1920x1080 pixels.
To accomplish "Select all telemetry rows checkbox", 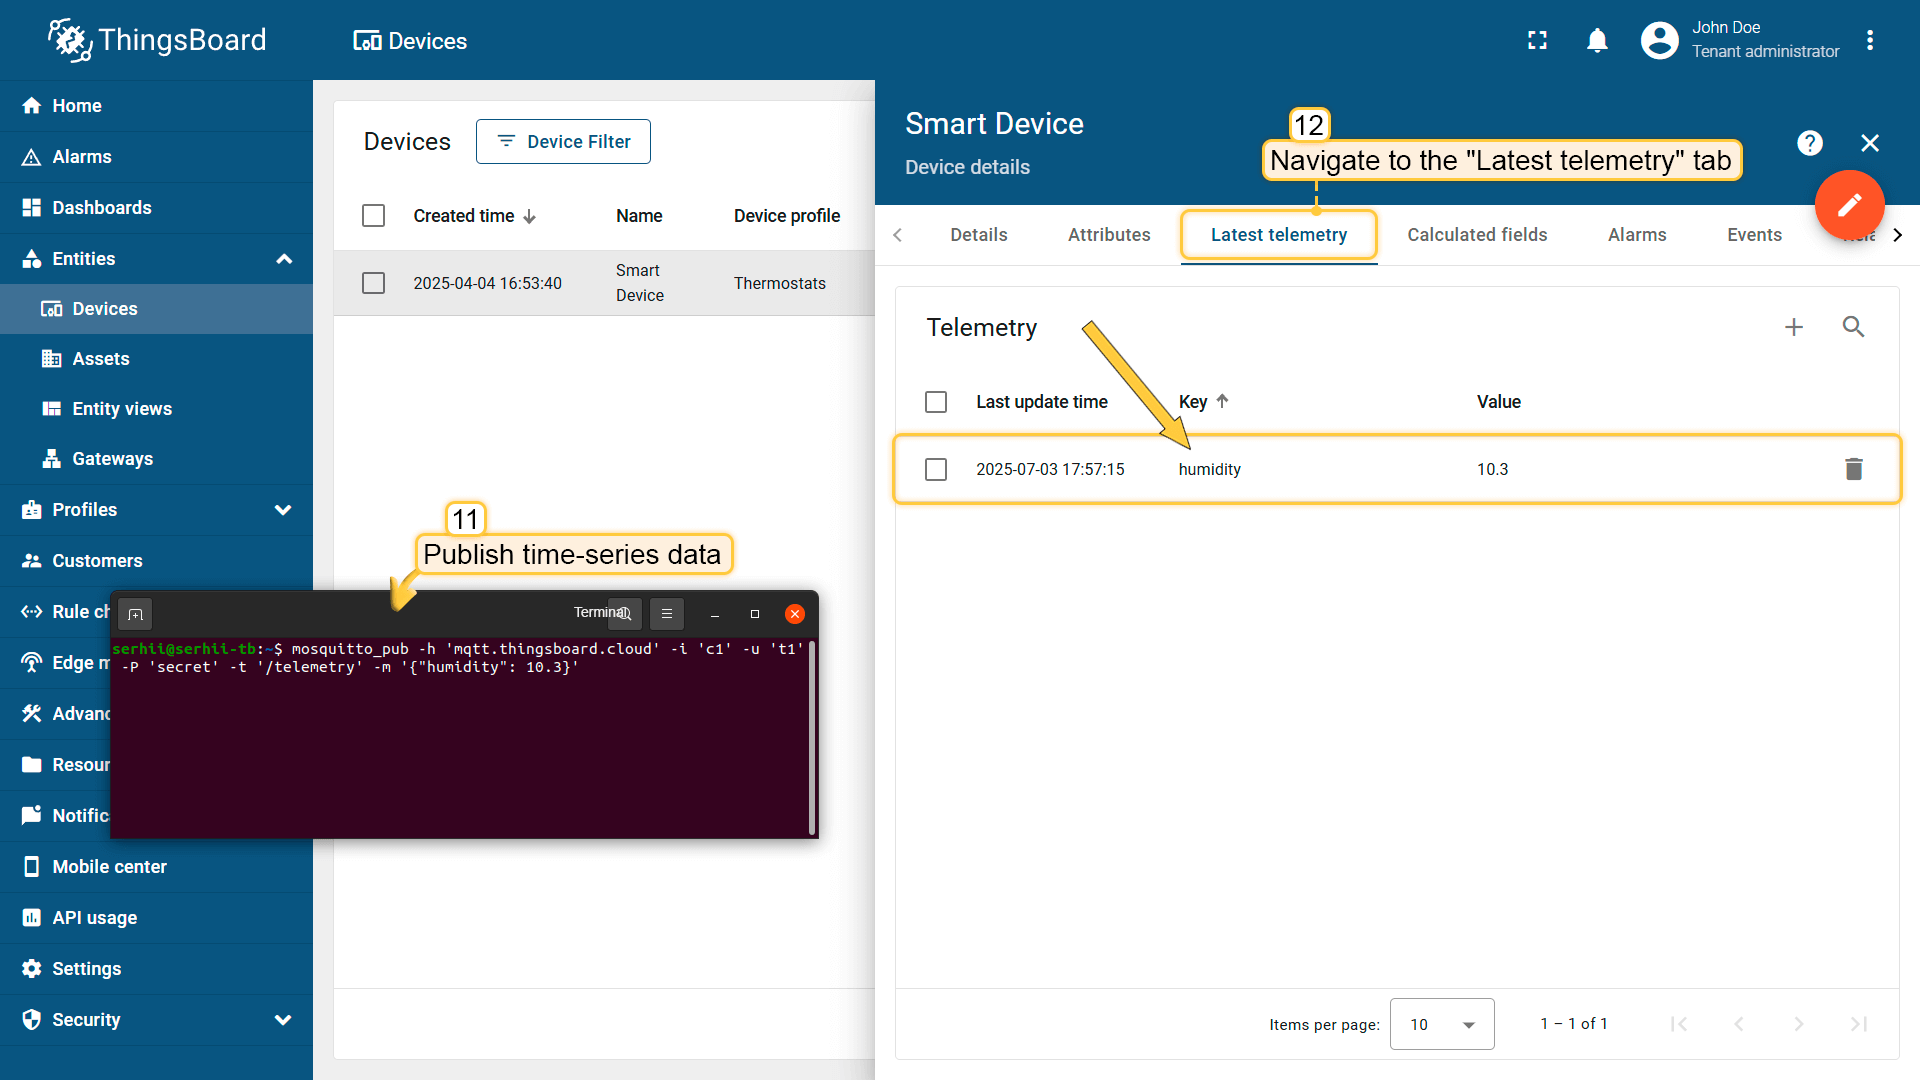I will (936, 402).
